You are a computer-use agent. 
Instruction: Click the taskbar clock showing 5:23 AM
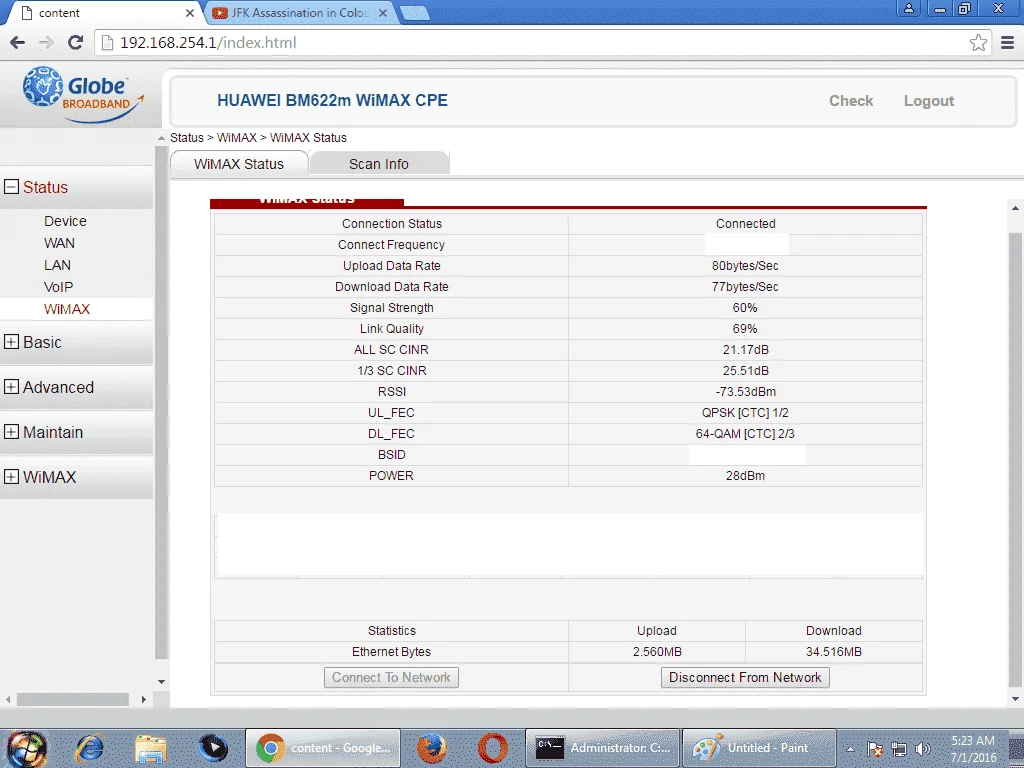973,748
